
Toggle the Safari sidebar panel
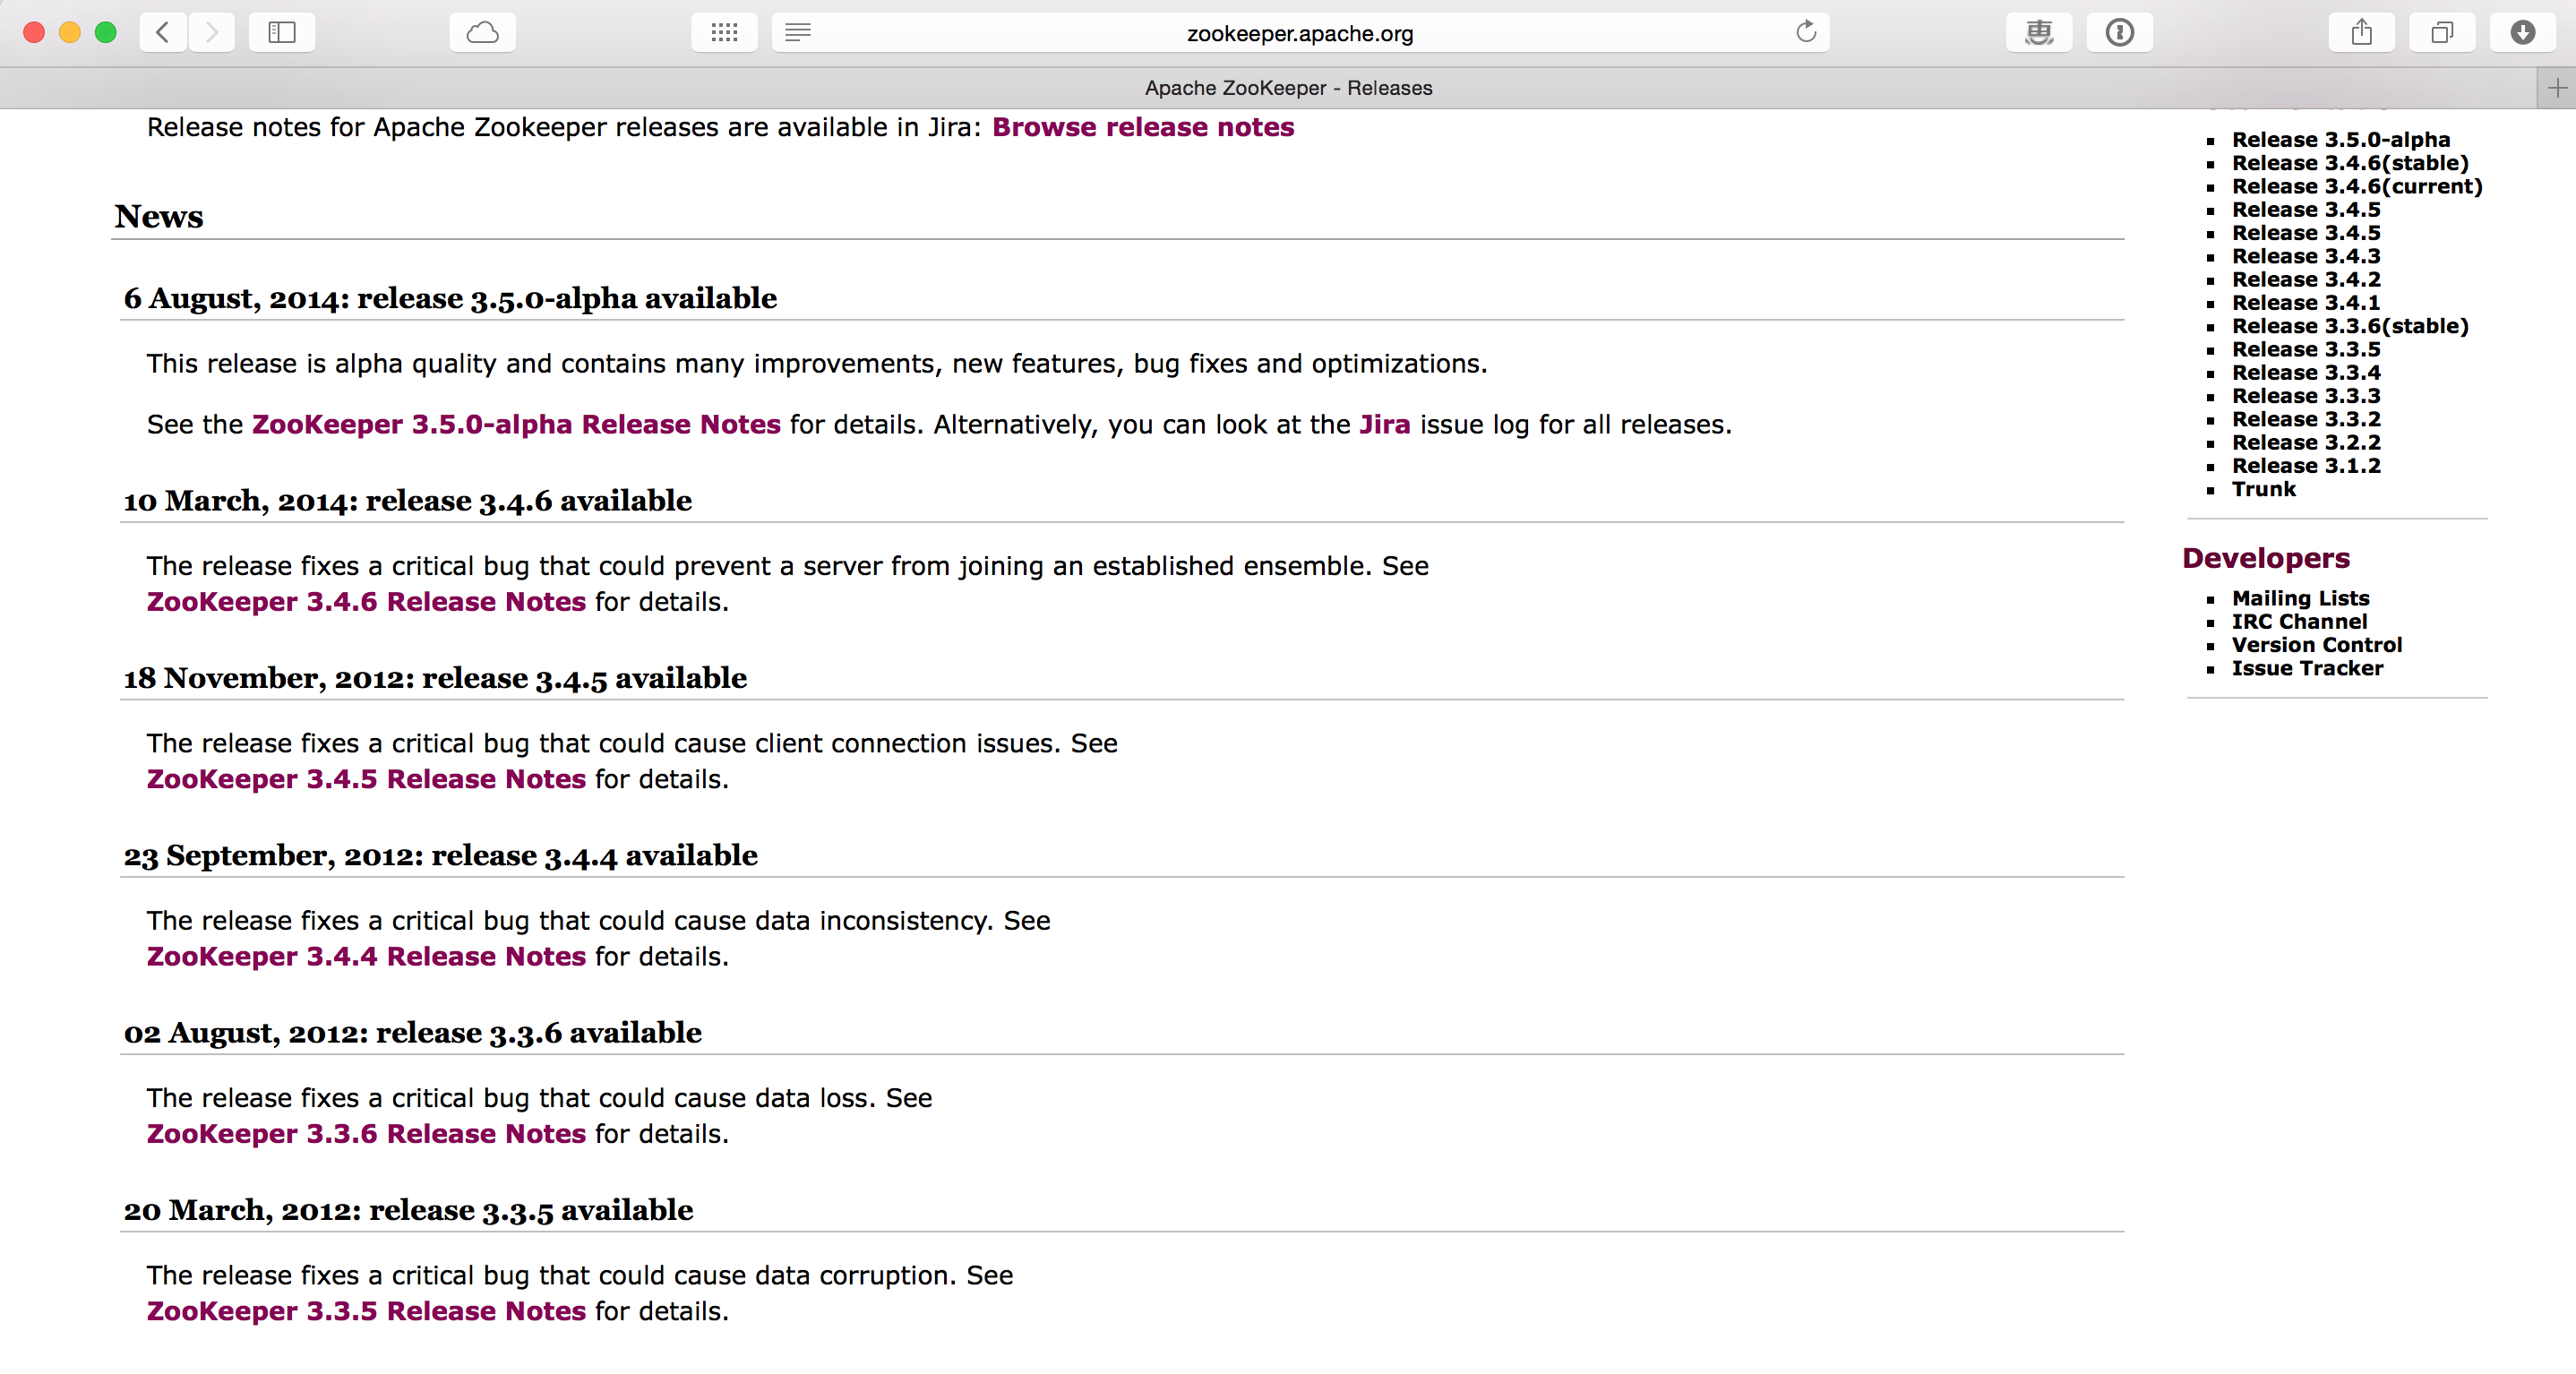click(x=282, y=33)
